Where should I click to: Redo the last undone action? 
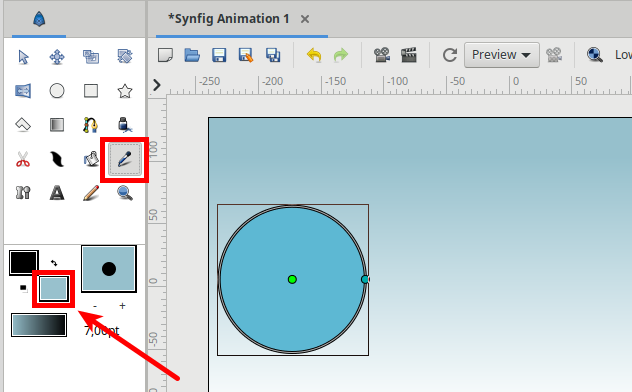(x=341, y=55)
